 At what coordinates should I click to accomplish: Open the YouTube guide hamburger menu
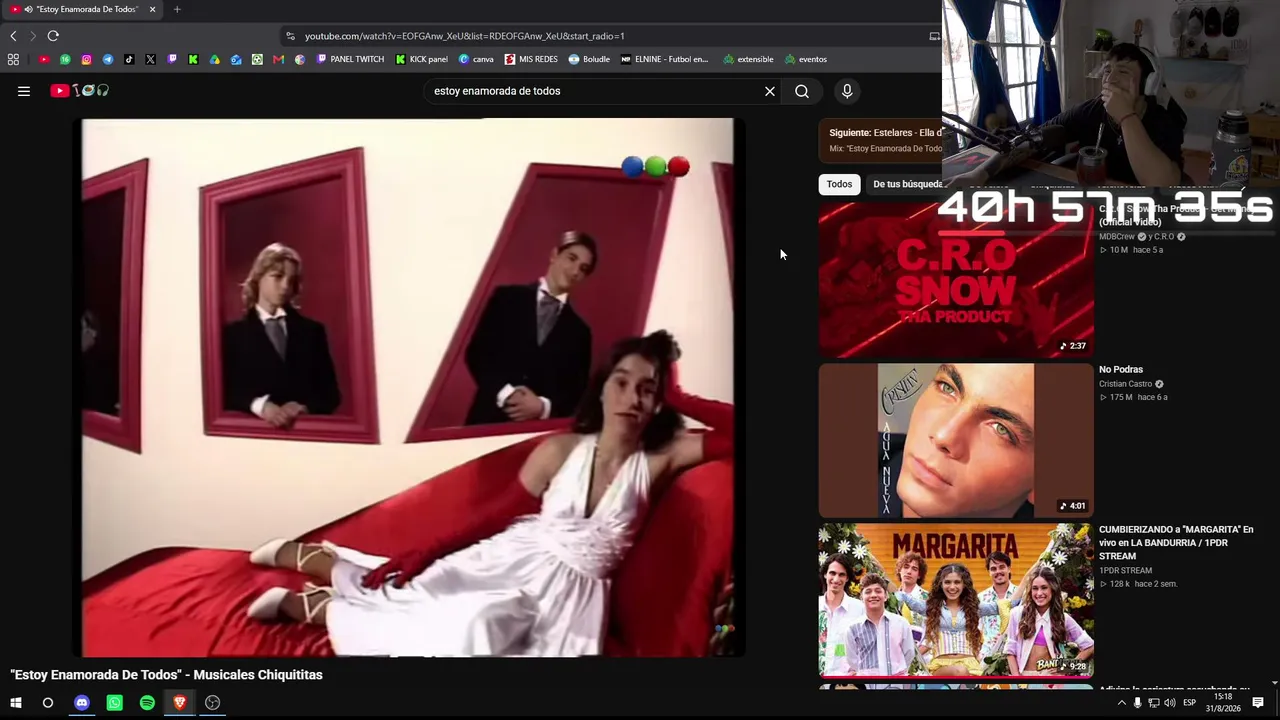coord(24,91)
